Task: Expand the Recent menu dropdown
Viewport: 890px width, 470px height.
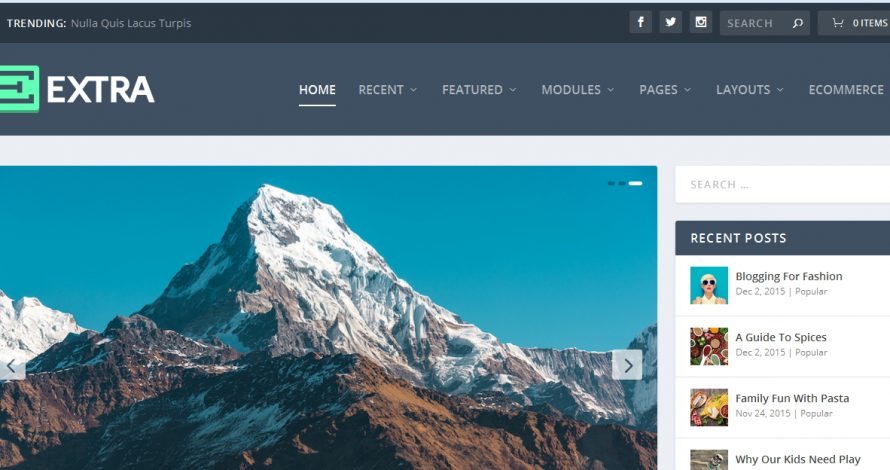Action: (388, 90)
